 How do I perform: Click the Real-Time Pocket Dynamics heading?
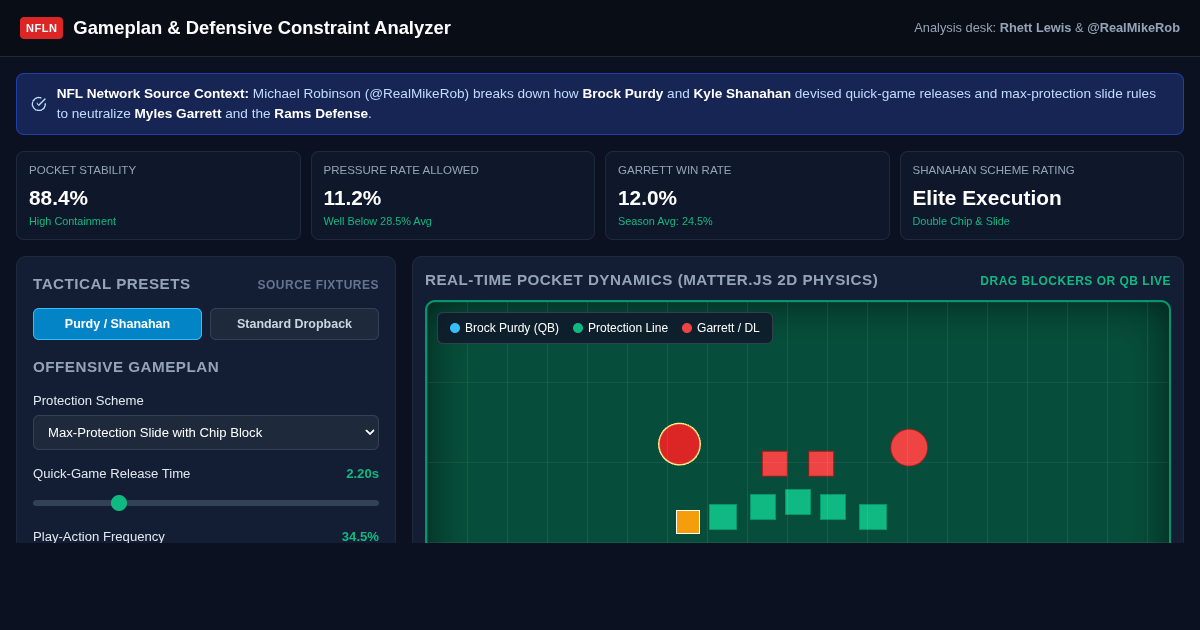click(x=651, y=280)
